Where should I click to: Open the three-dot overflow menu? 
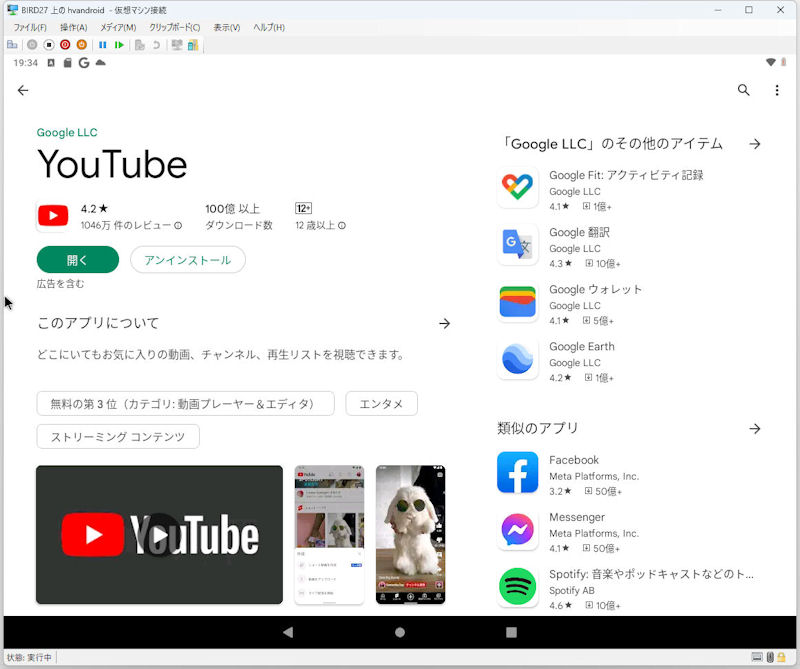pos(777,90)
